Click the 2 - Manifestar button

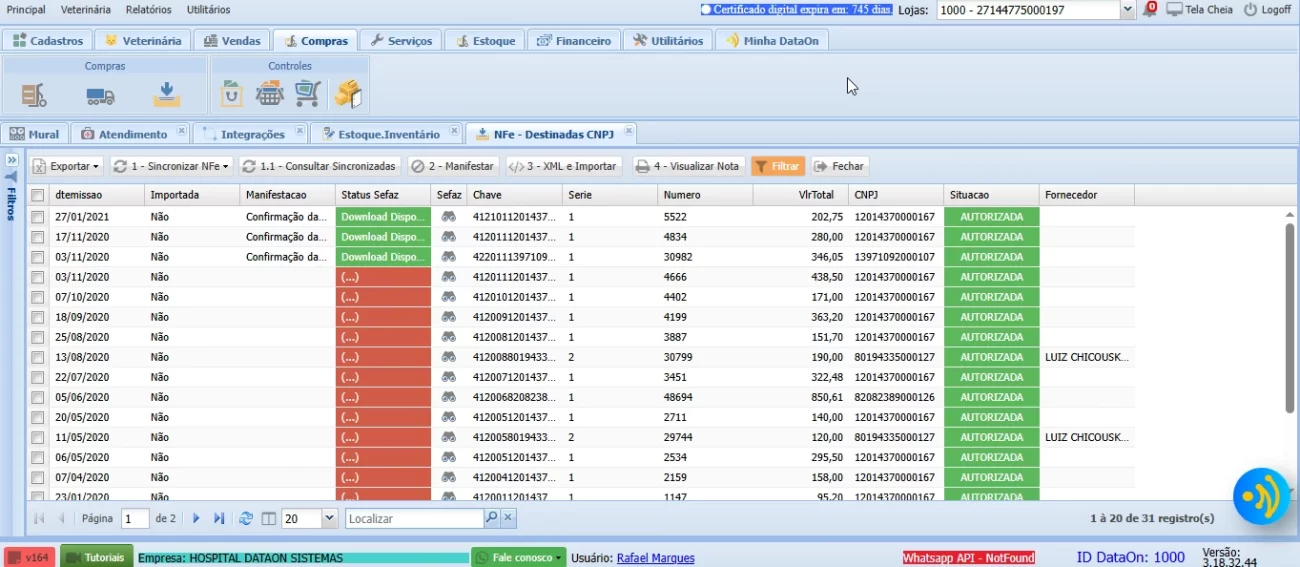tap(453, 166)
